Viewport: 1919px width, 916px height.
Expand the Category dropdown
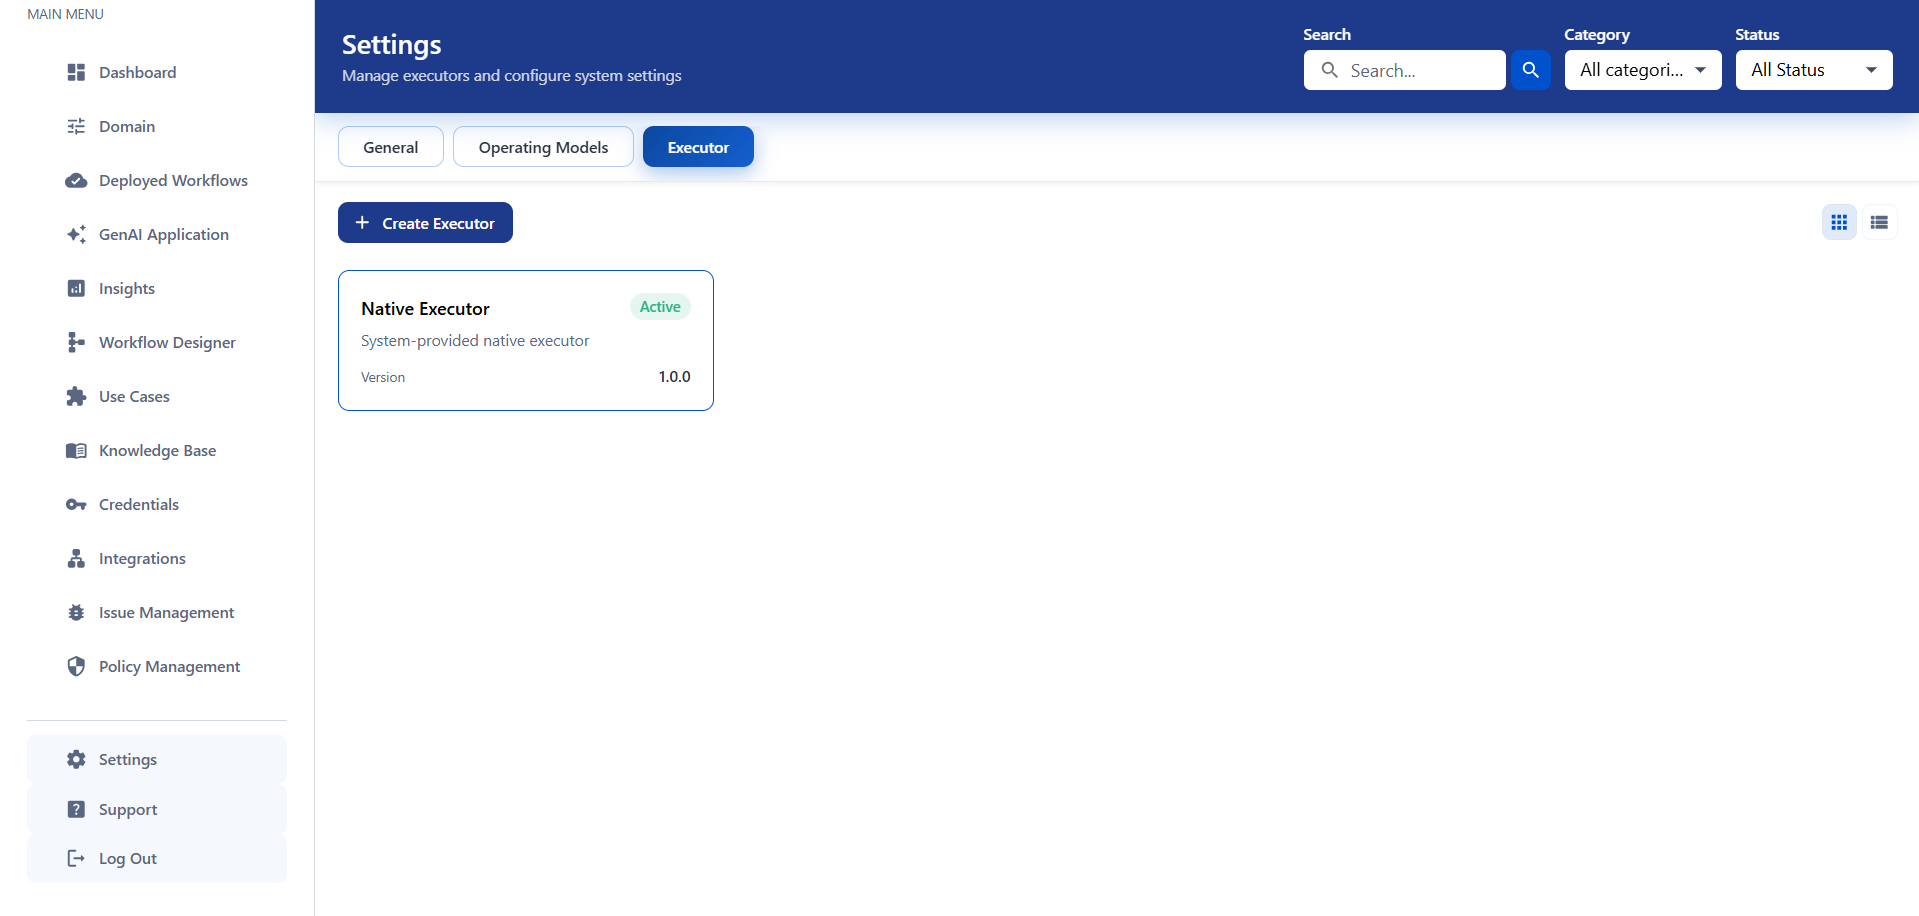(x=1642, y=70)
